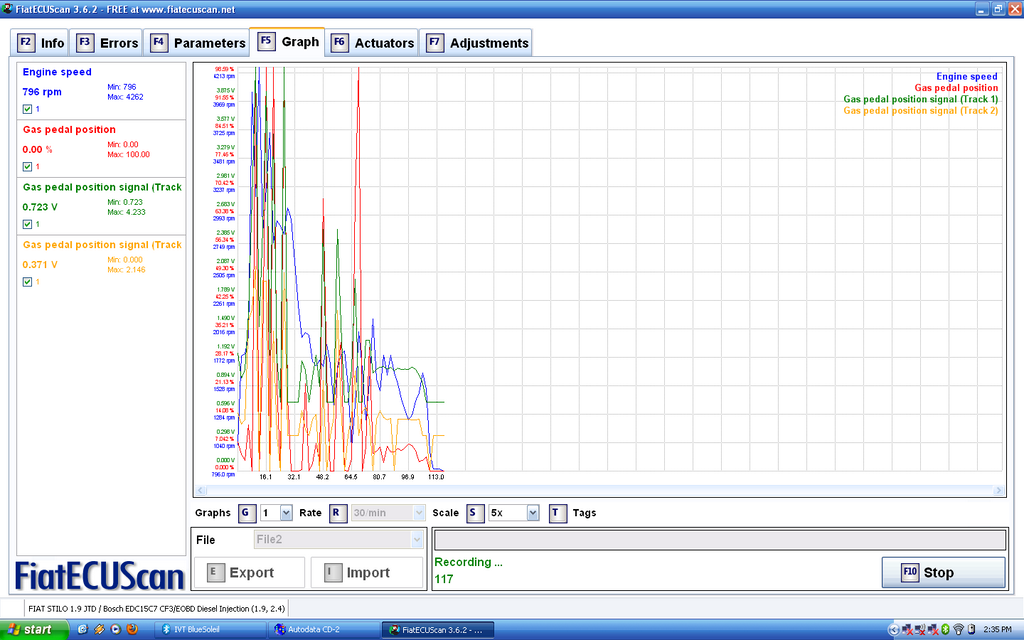This screenshot has width=1024, height=640.
Task: Open the media player quick launch icon
Action: 116,630
